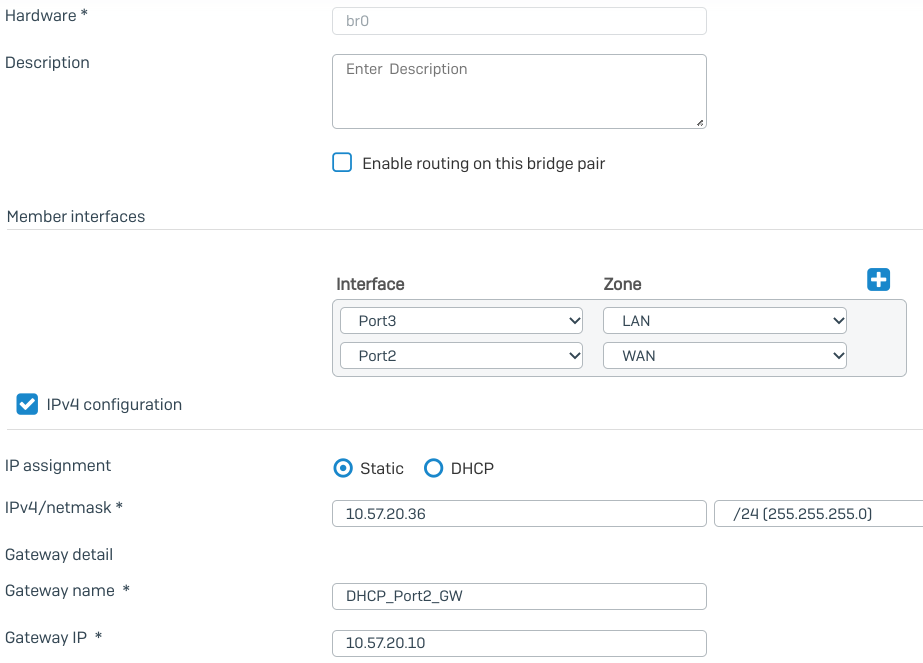Open the Port3 interface dropdown

click(462, 321)
